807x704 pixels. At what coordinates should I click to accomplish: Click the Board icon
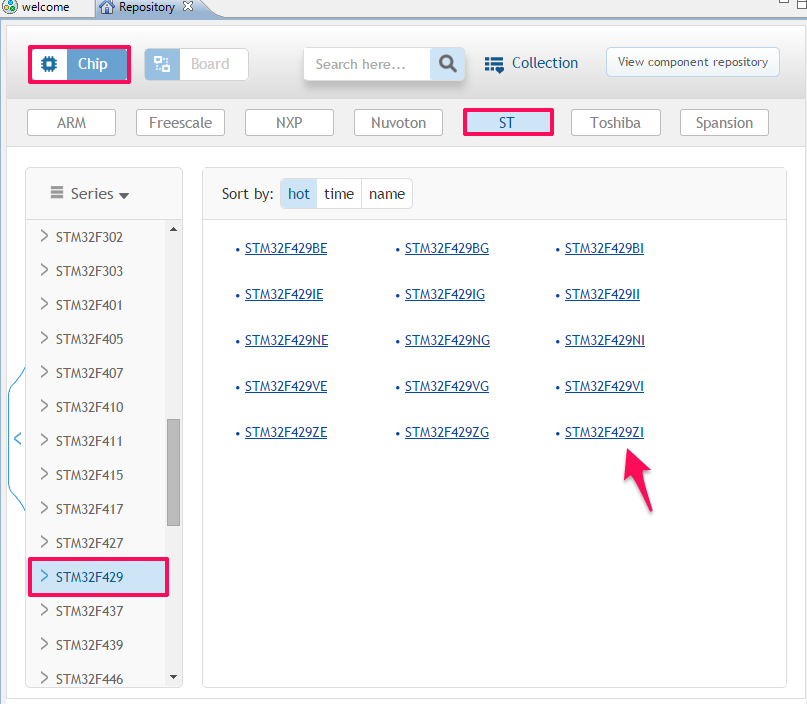(x=162, y=64)
